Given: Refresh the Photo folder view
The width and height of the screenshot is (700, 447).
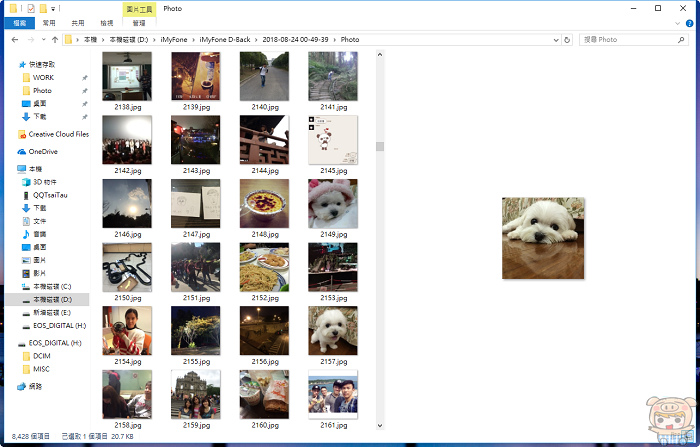Looking at the screenshot, I should coord(568,40).
